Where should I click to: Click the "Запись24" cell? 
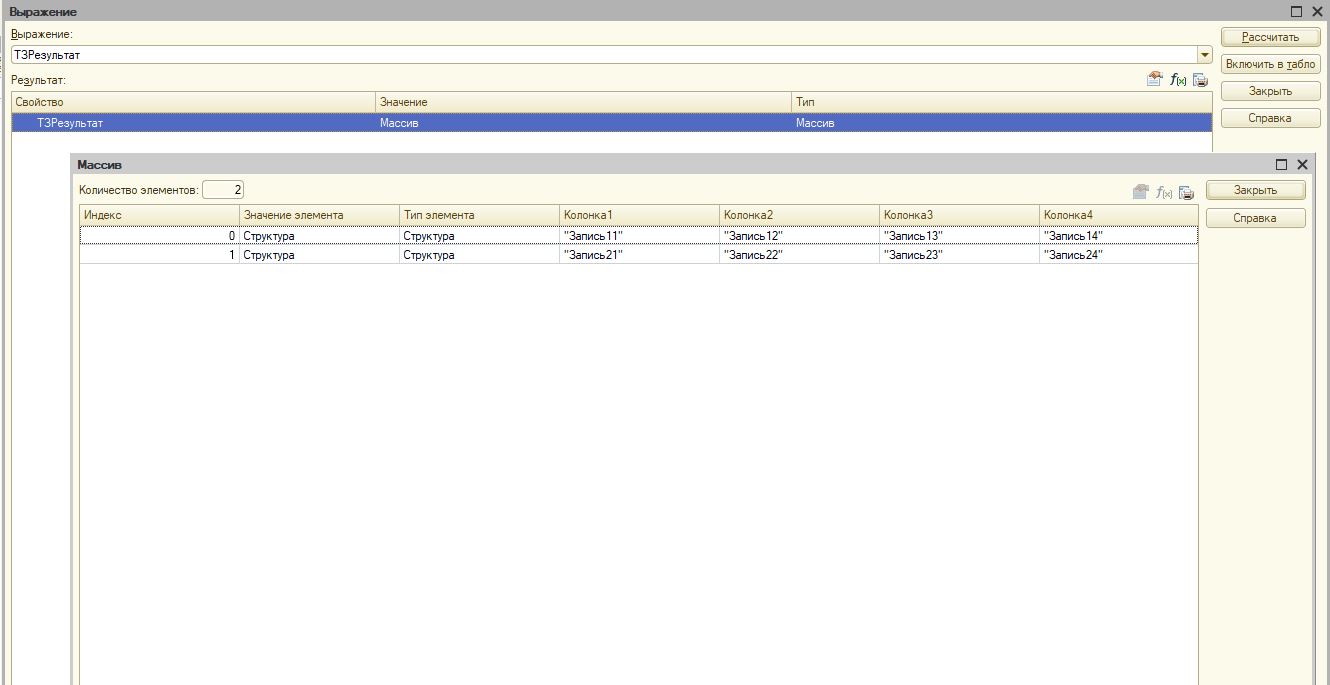(x=1118, y=255)
